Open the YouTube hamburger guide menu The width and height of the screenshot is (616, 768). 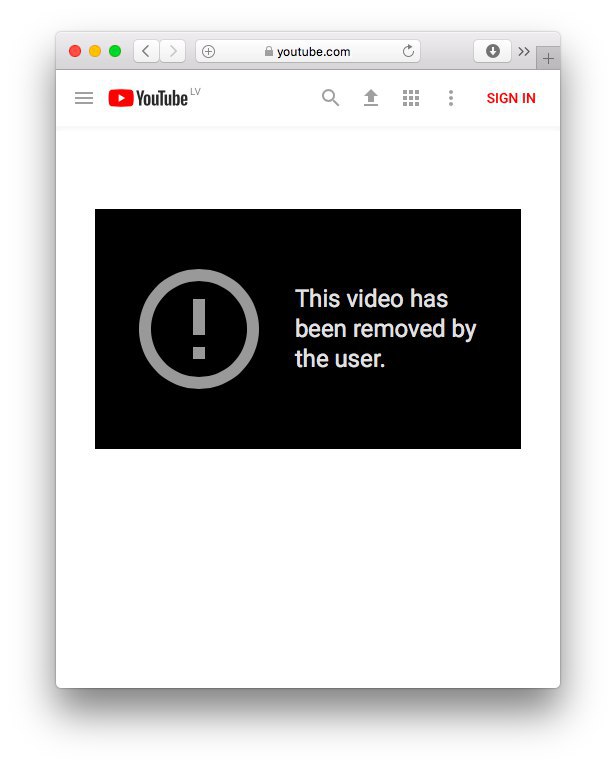click(x=84, y=98)
